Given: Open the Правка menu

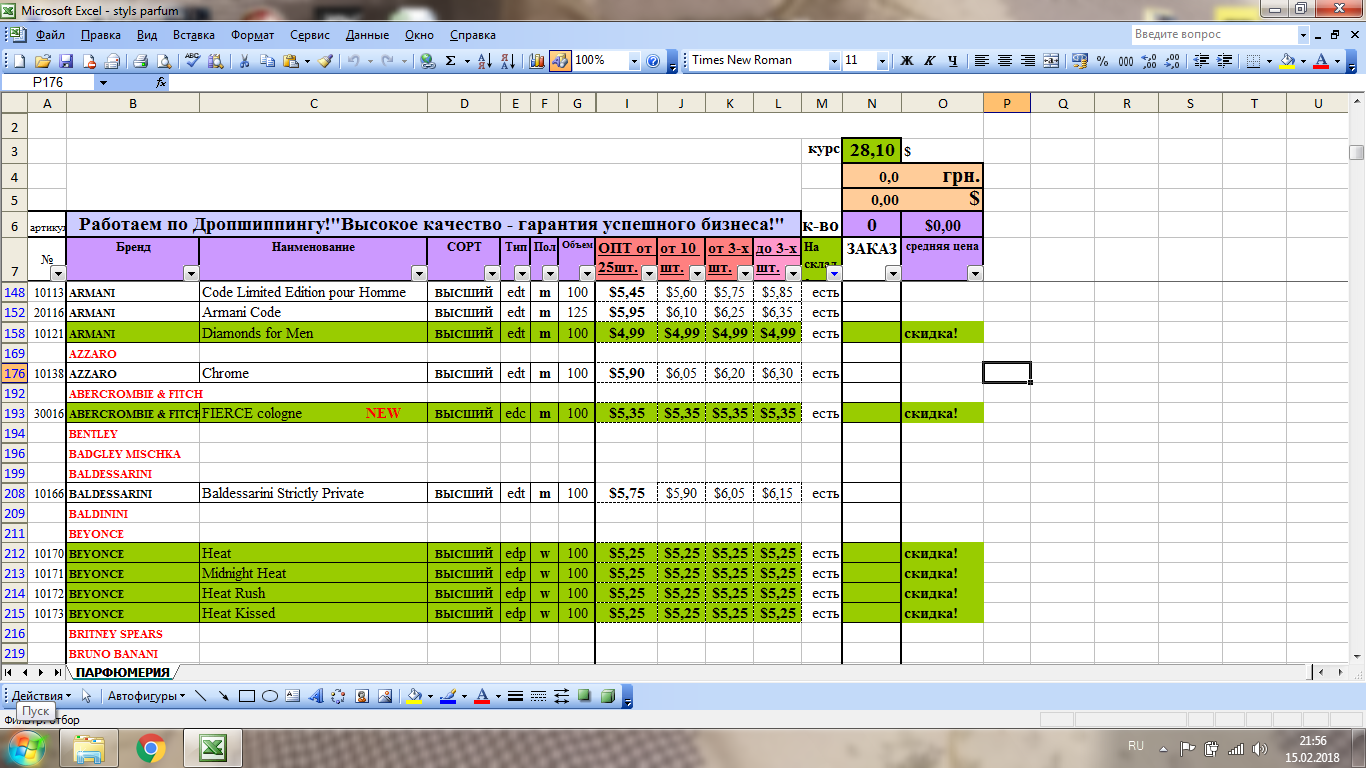Looking at the screenshot, I should point(101,35).
